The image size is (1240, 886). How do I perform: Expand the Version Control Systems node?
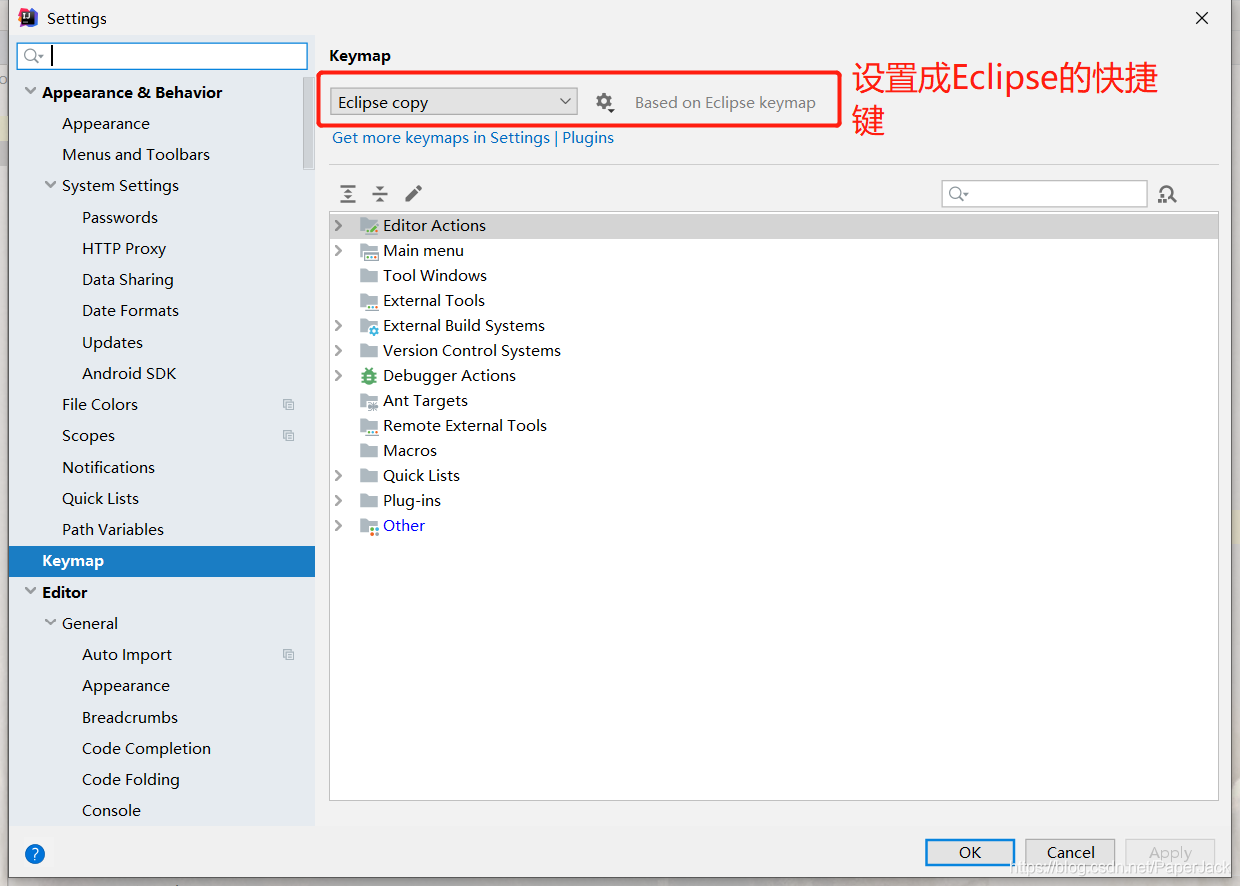pos(338,351)
